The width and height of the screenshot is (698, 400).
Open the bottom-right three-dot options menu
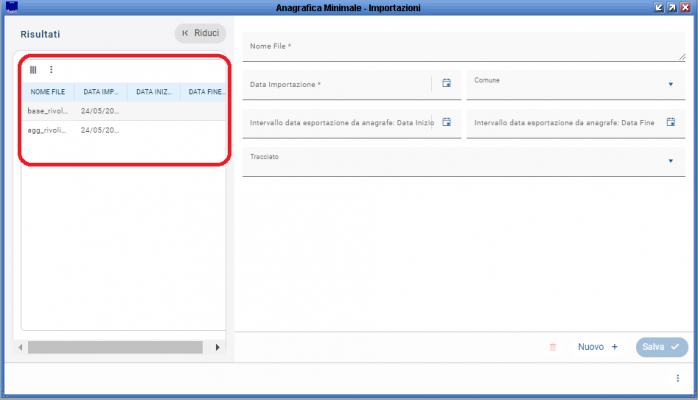point(678,378)
